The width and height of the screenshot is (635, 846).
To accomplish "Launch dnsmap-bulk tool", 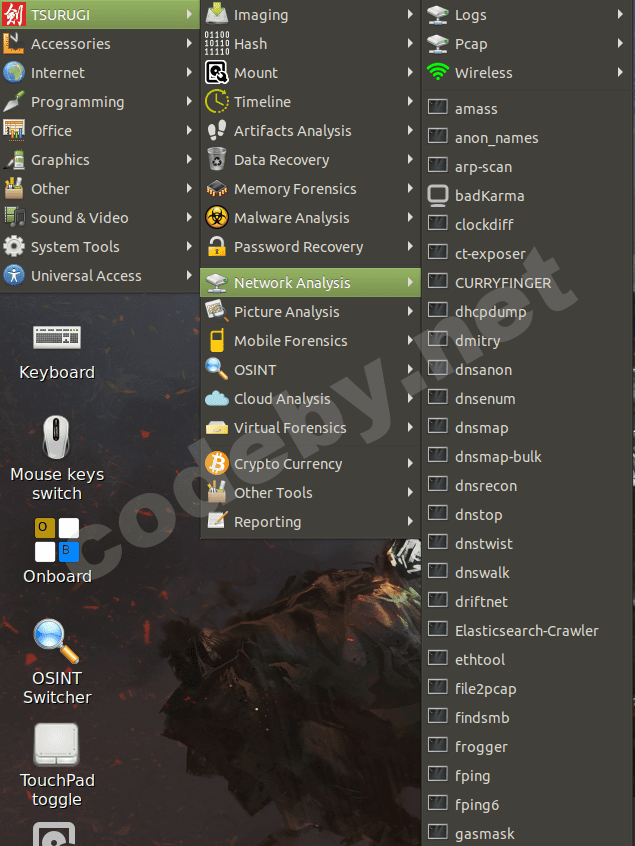I will (527, 457).
